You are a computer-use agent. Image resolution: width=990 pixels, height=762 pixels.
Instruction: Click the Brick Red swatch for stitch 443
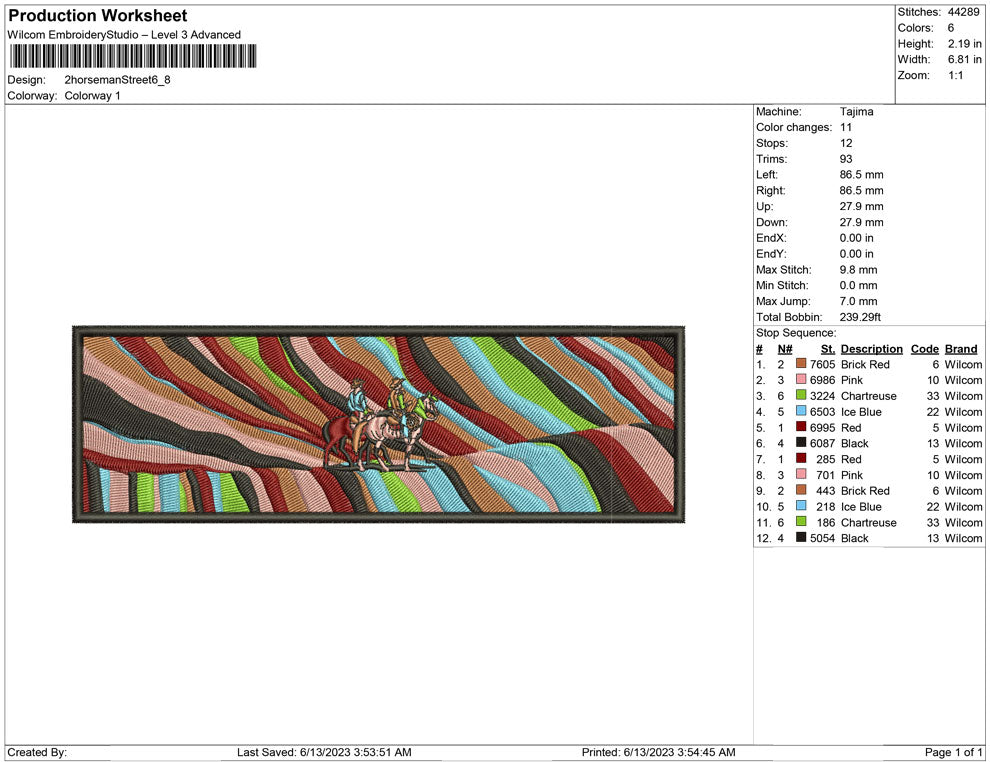tap(801, 490)
